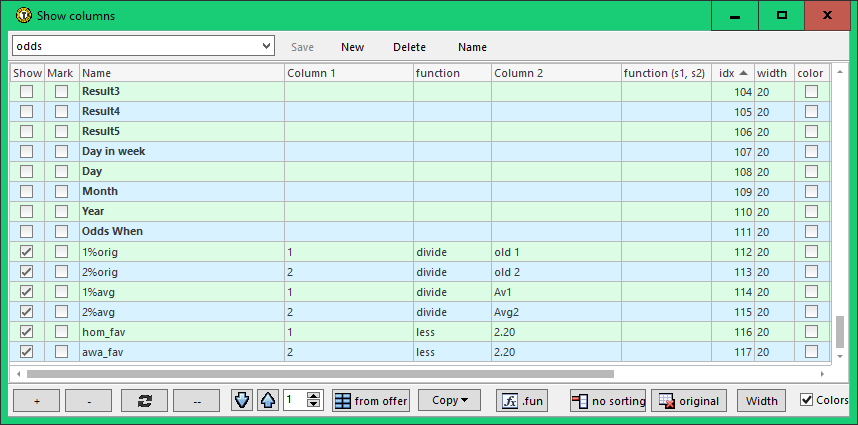Click the New menu item
Viewport: 858px width, 425px height.
click(x=352, y=47)
